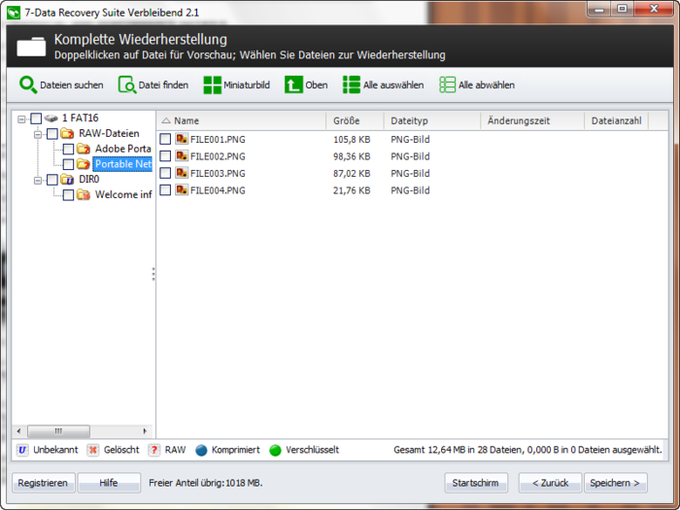Tick the Welcome inf folder checkbox
680x510 pixels.
pos(69,195)
